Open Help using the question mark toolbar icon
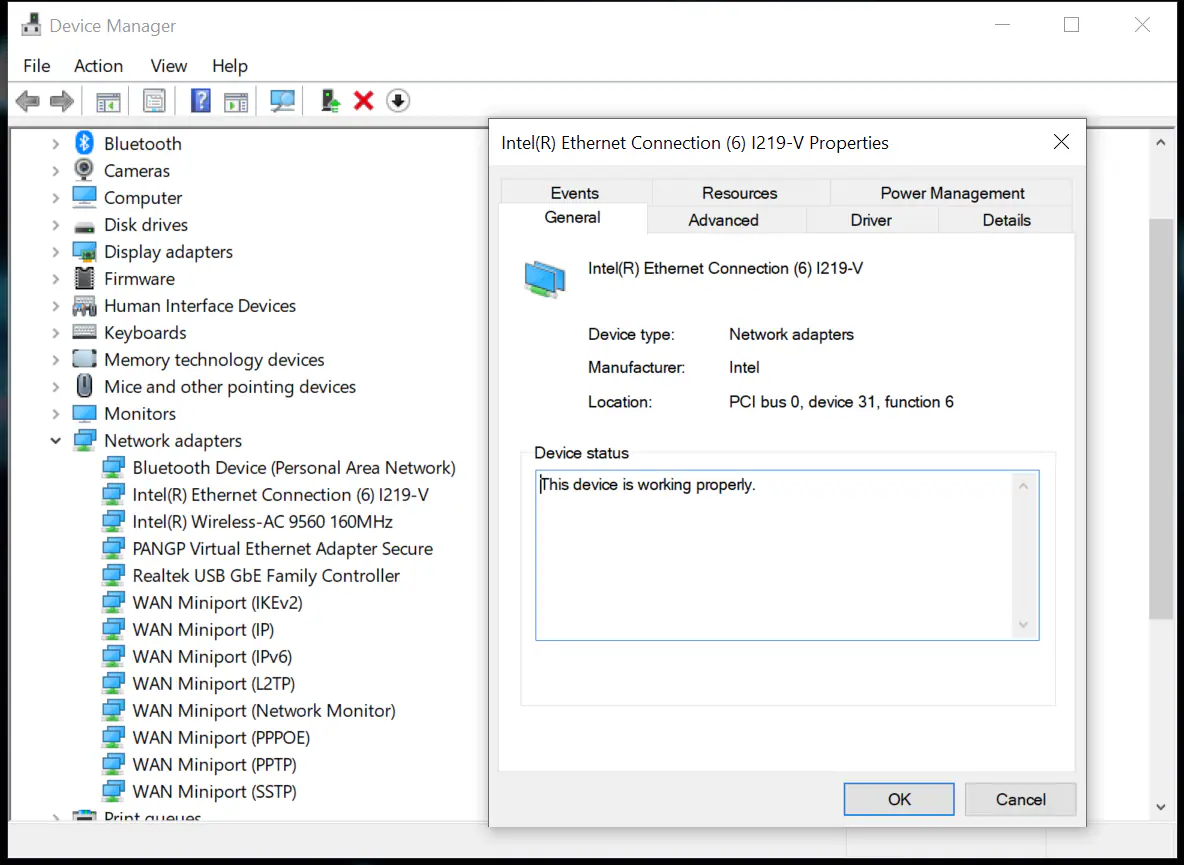 [x=200, y=100]
